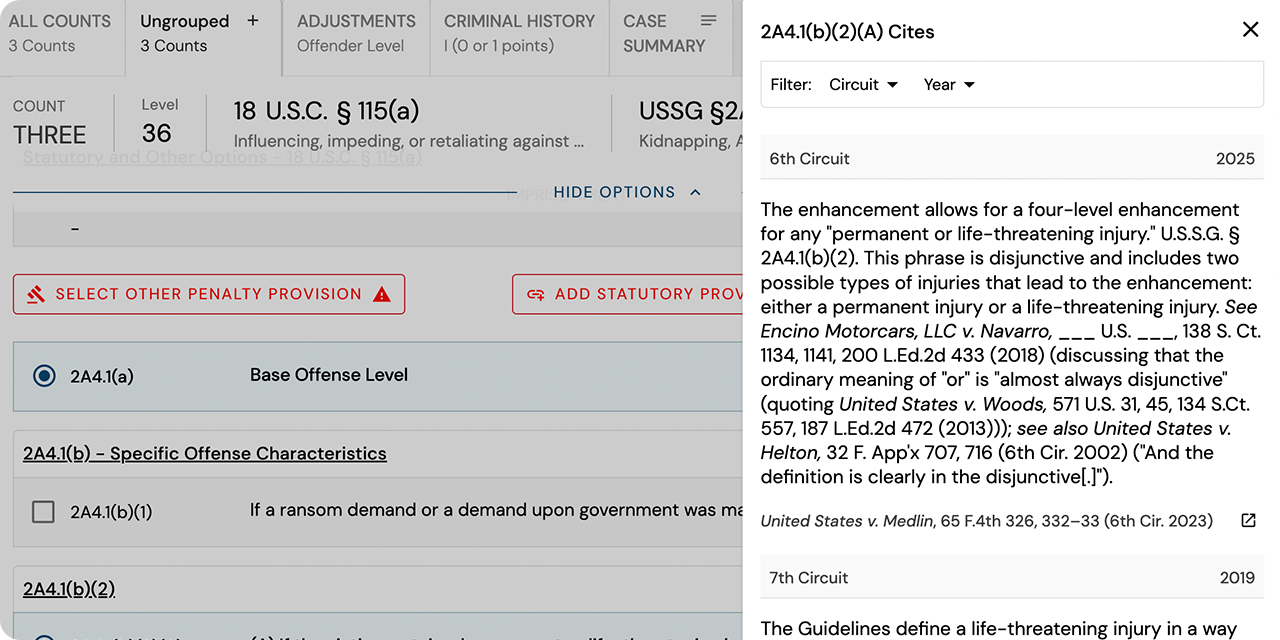Screen dimensions: 1280x640
Task: Add a new group with the plus icon
Action: (252, 19)
